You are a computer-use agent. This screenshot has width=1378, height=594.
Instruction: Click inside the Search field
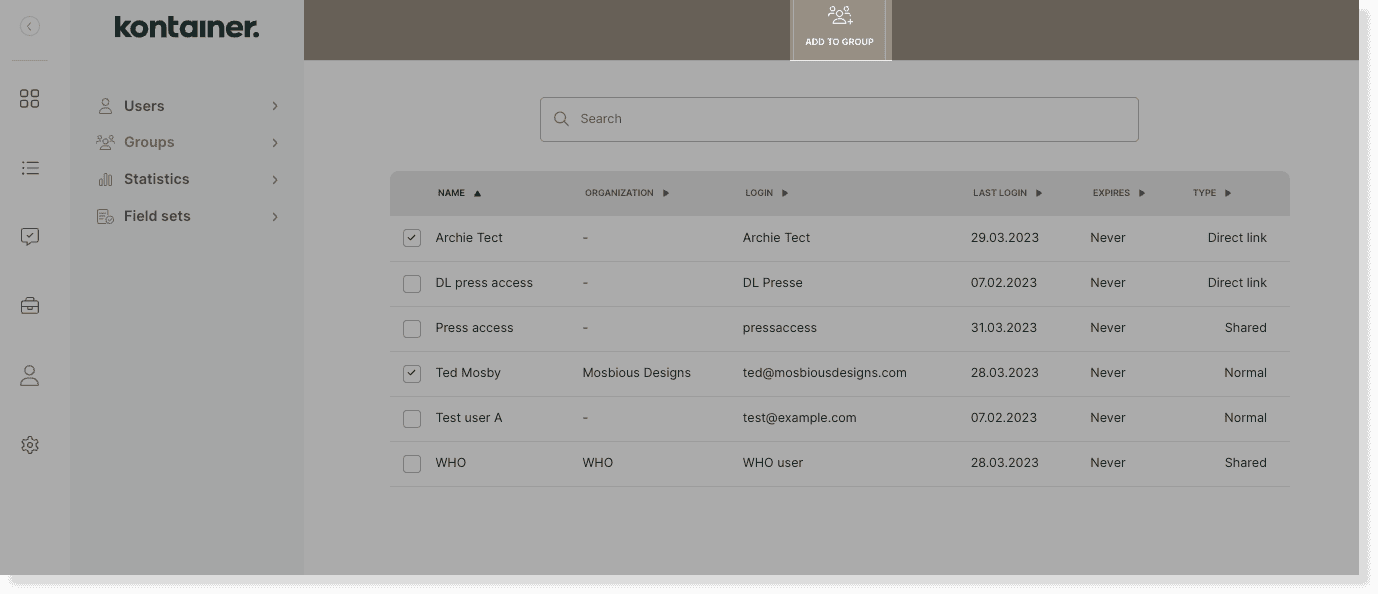point(839,118)
